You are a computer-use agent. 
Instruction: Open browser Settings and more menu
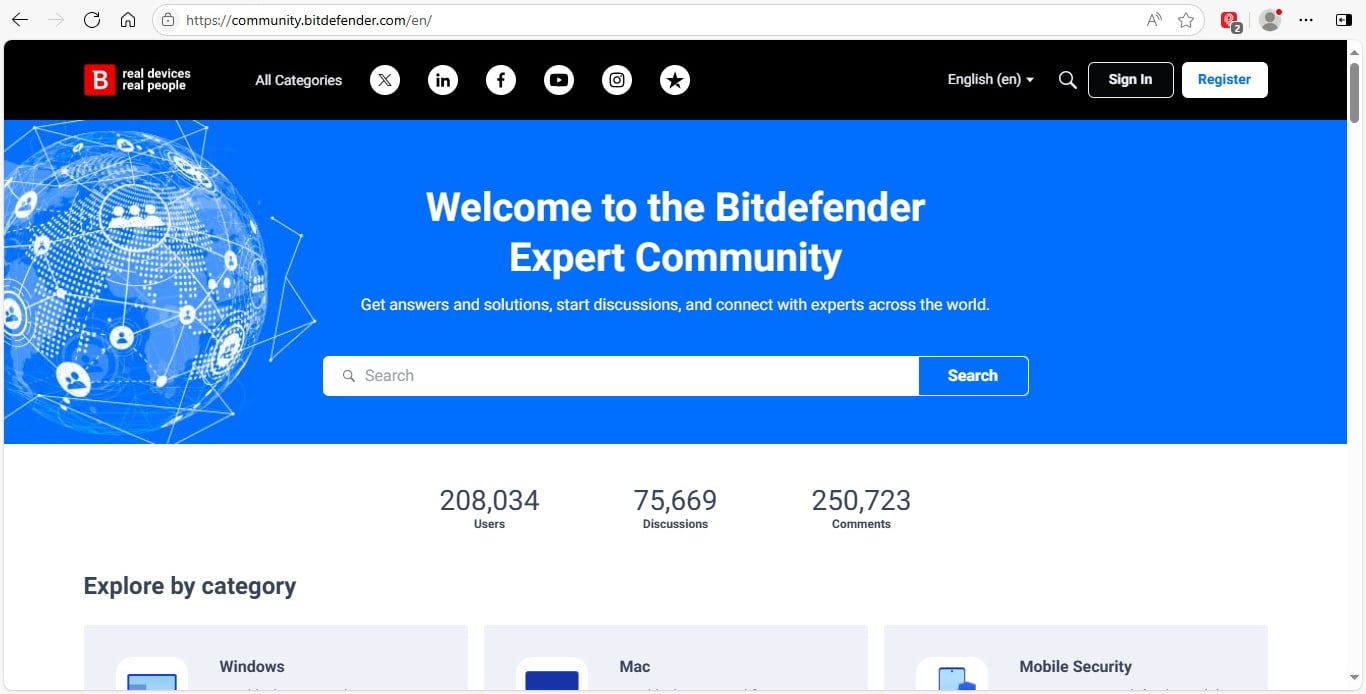click(1306, 20)
